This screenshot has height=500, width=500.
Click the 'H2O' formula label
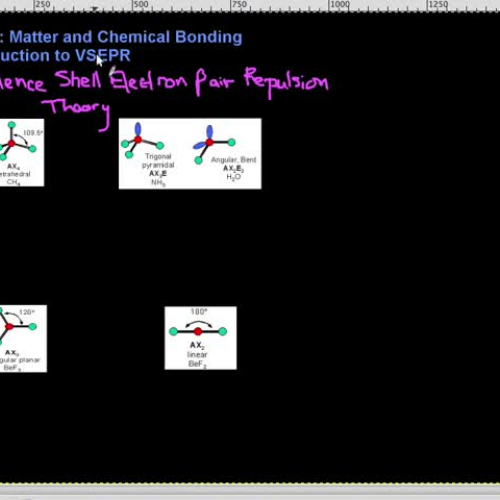pos(233,177)
